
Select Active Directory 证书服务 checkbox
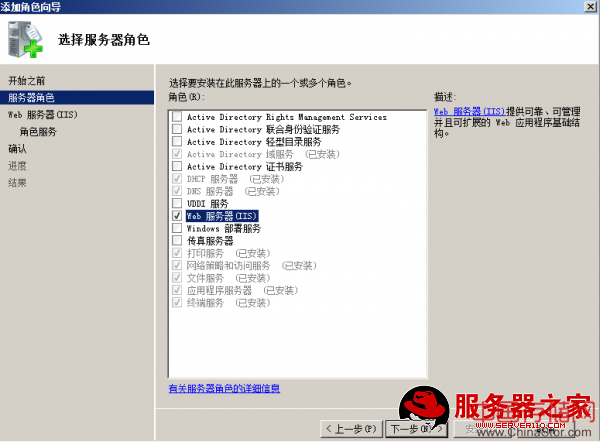[178, 166]
